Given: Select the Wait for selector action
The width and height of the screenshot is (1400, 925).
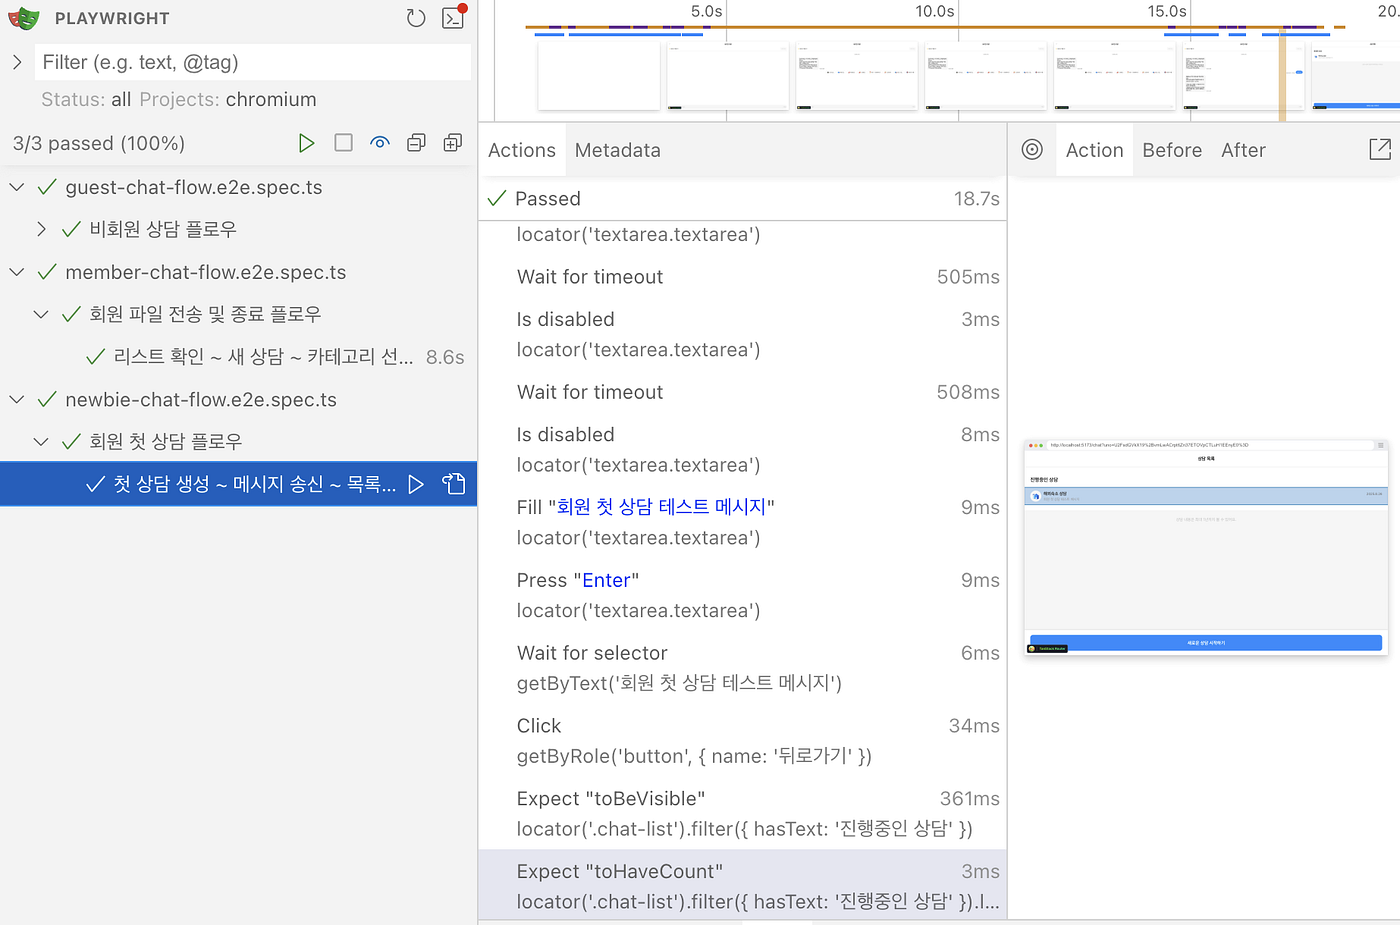Looking at the screenshot, I should tap(742, 668).
